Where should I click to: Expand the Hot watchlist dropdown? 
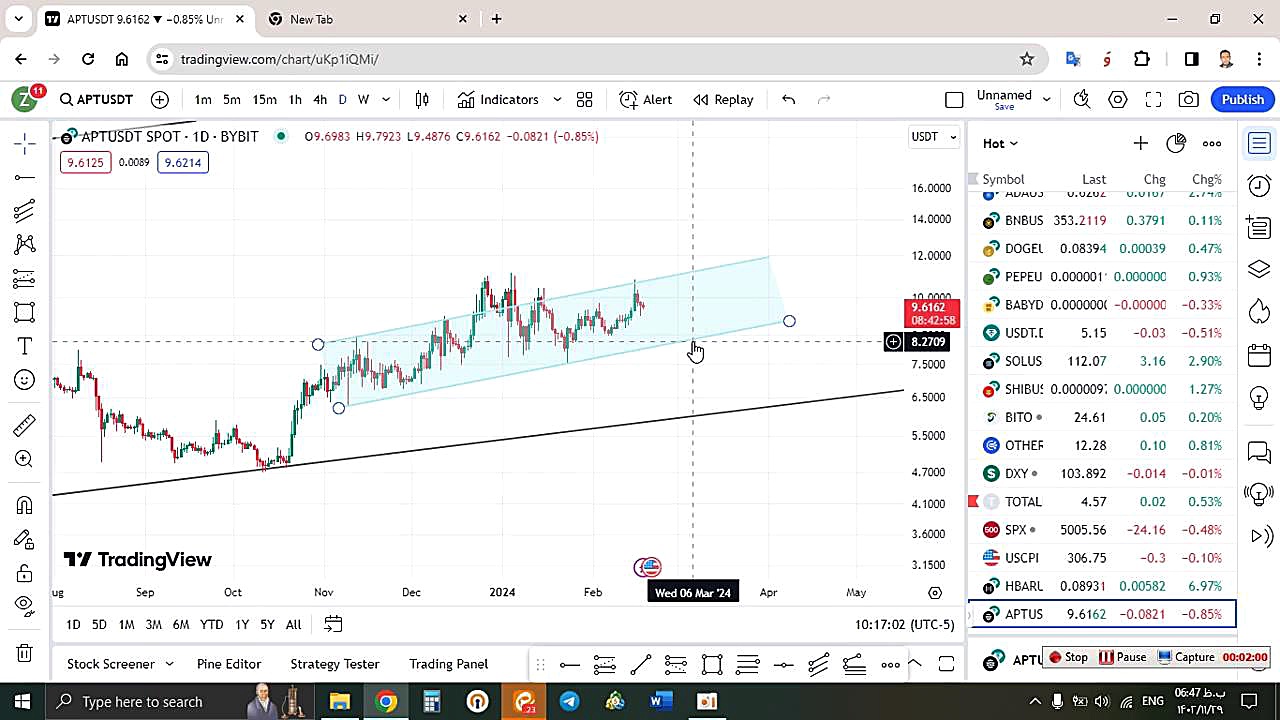click(1000, 143)
